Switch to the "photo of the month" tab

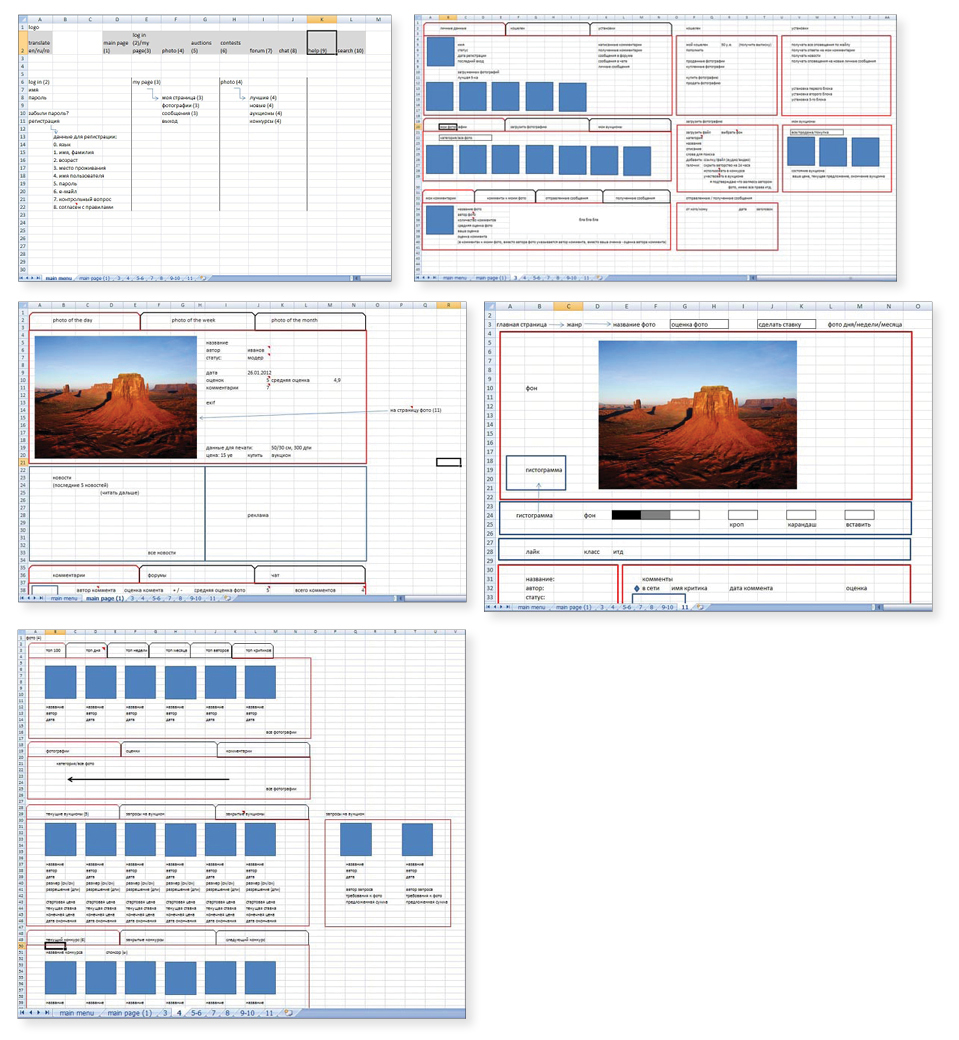pyautogui.click(x=309, y=320)
